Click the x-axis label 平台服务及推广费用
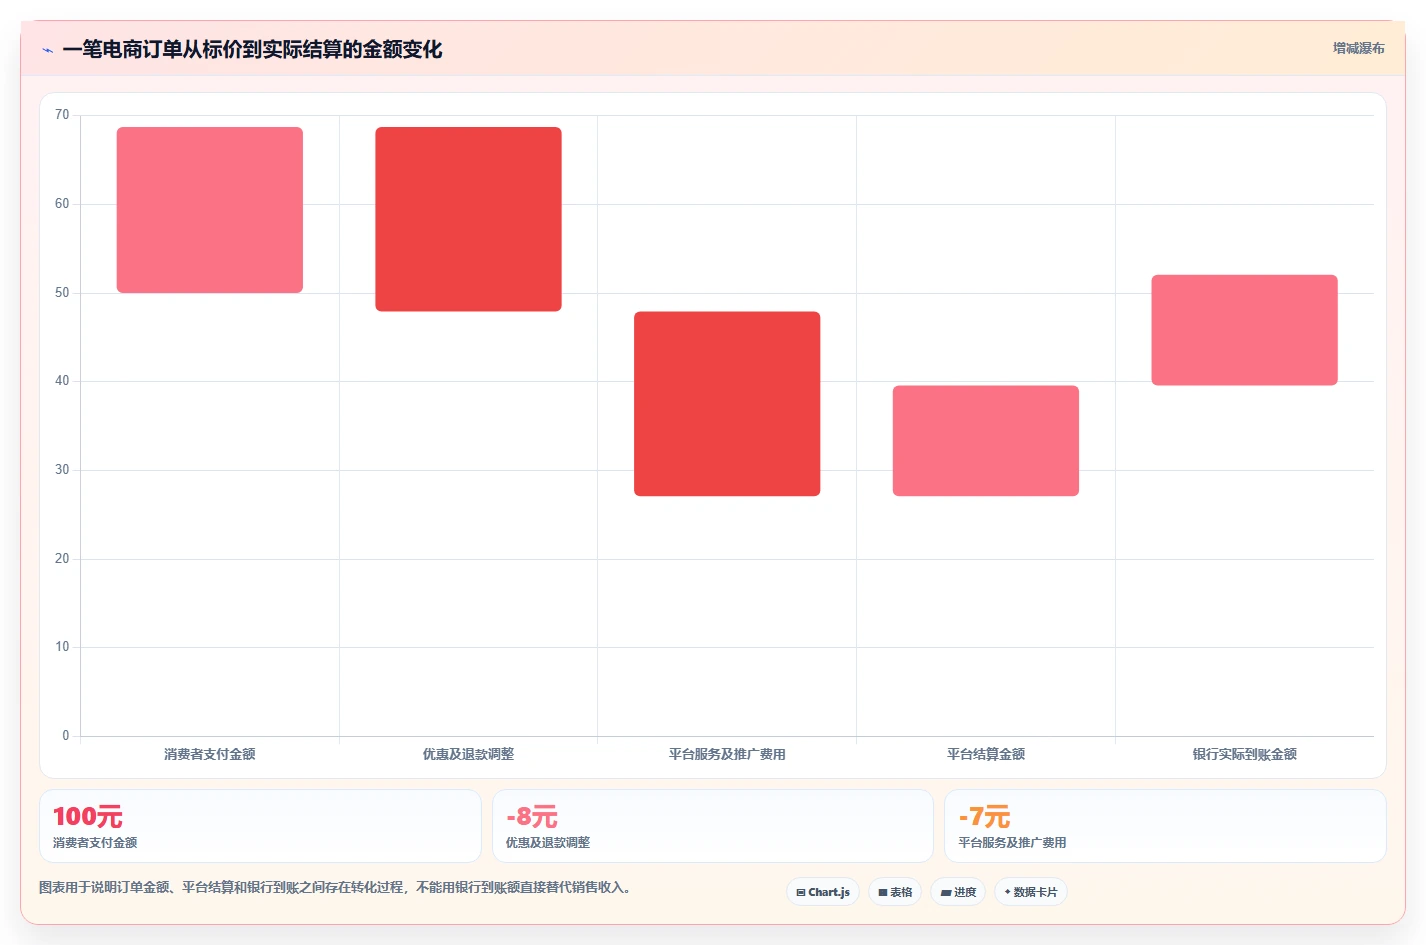 (x=727, y=754)
